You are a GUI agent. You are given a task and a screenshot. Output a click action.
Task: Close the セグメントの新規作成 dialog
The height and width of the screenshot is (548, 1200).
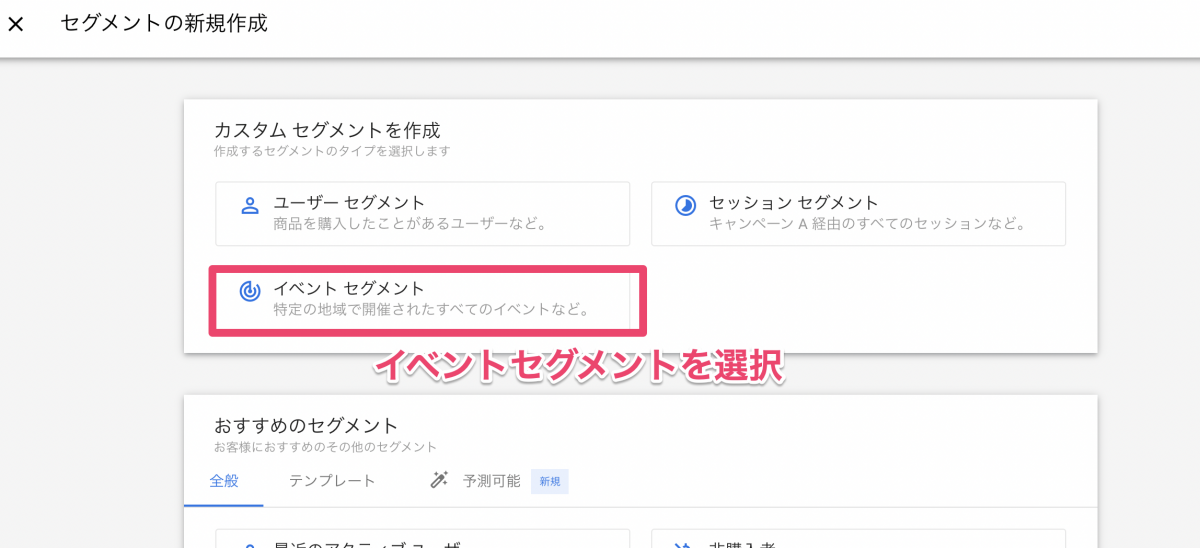pos(16,24)
